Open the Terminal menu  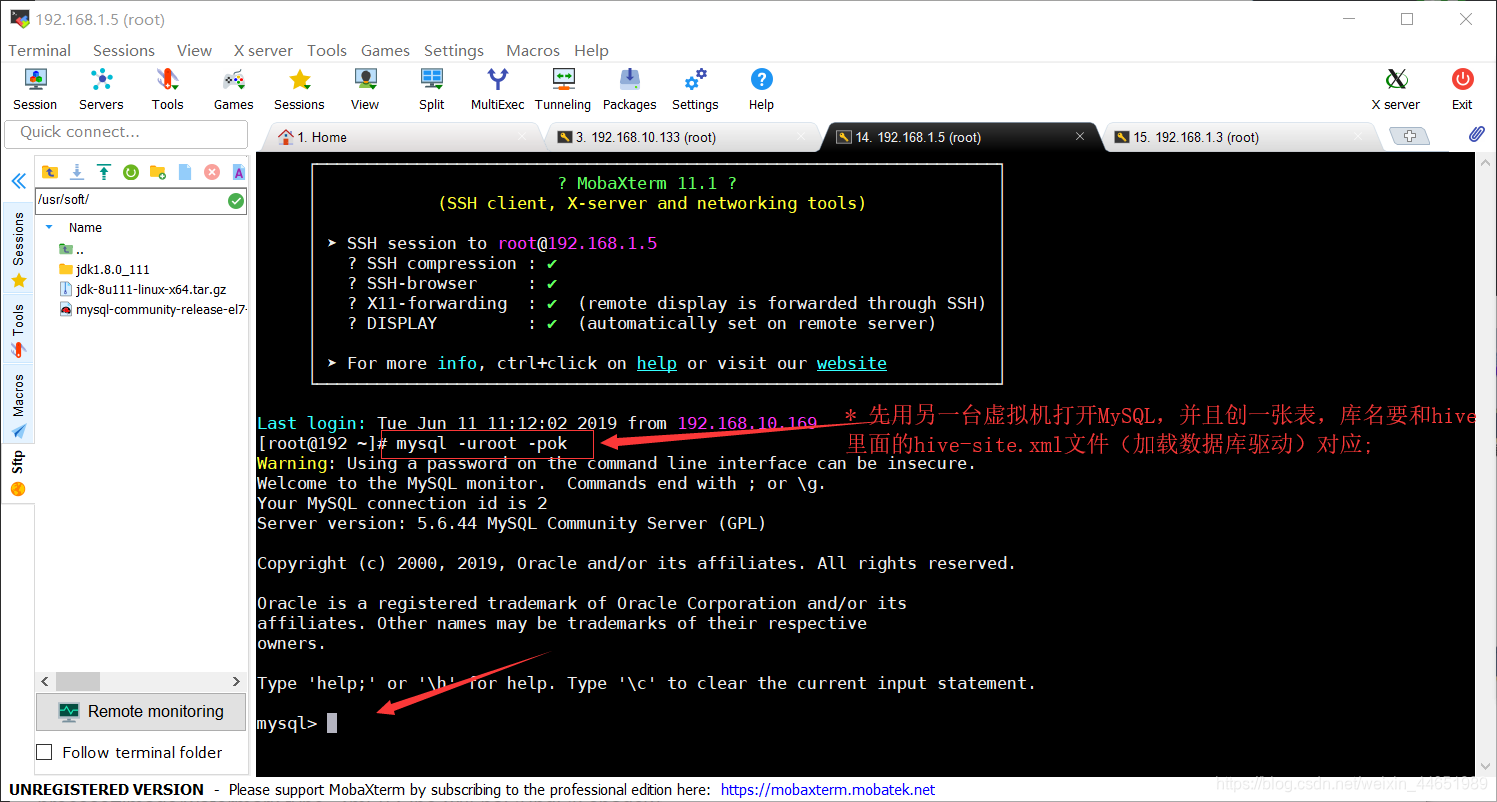[40, 50]
